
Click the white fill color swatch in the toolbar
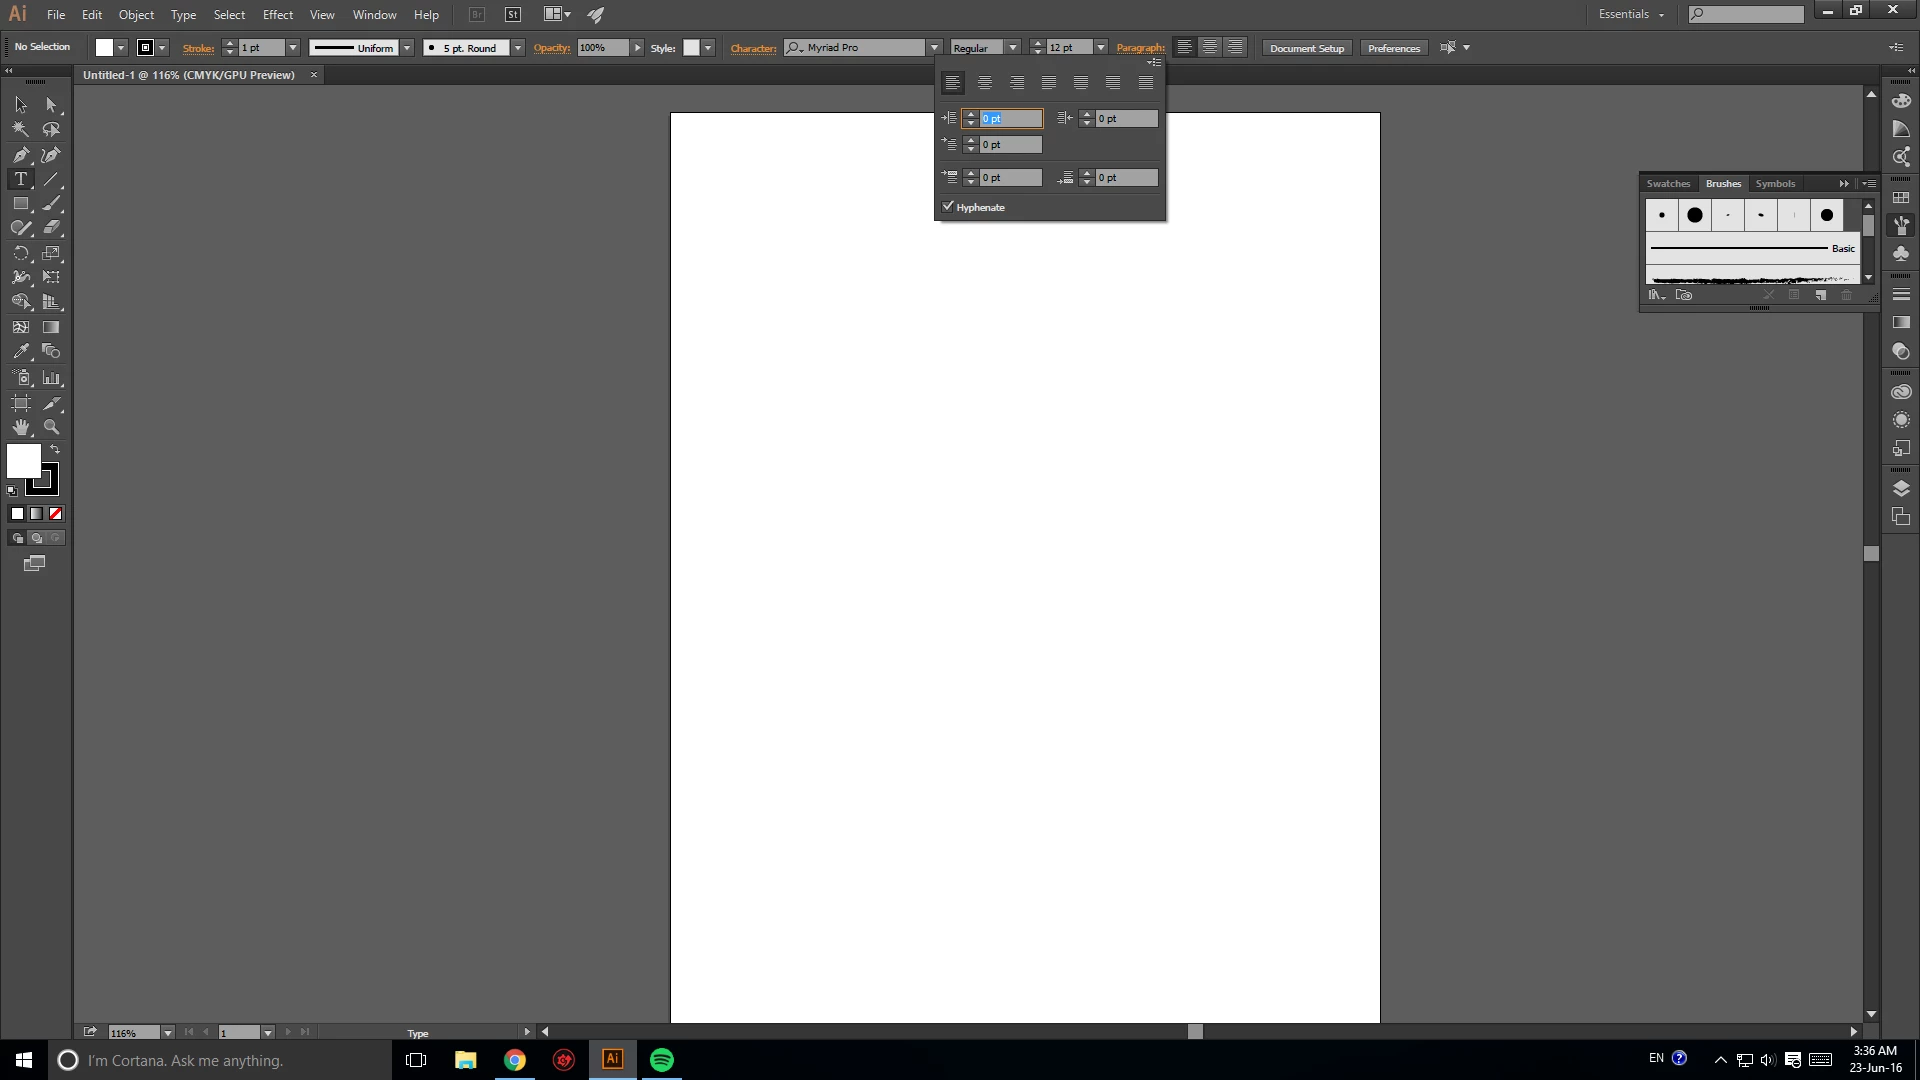[23, 461]
